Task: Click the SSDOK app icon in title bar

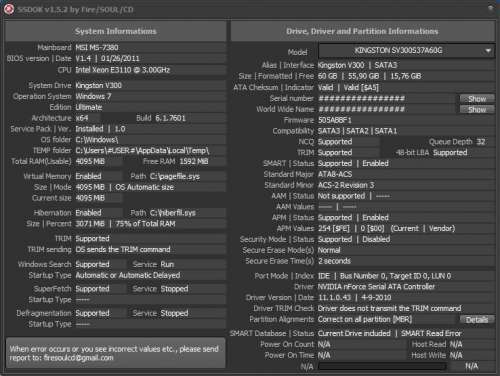Action: pyautogui.click(x=9, y=9)
